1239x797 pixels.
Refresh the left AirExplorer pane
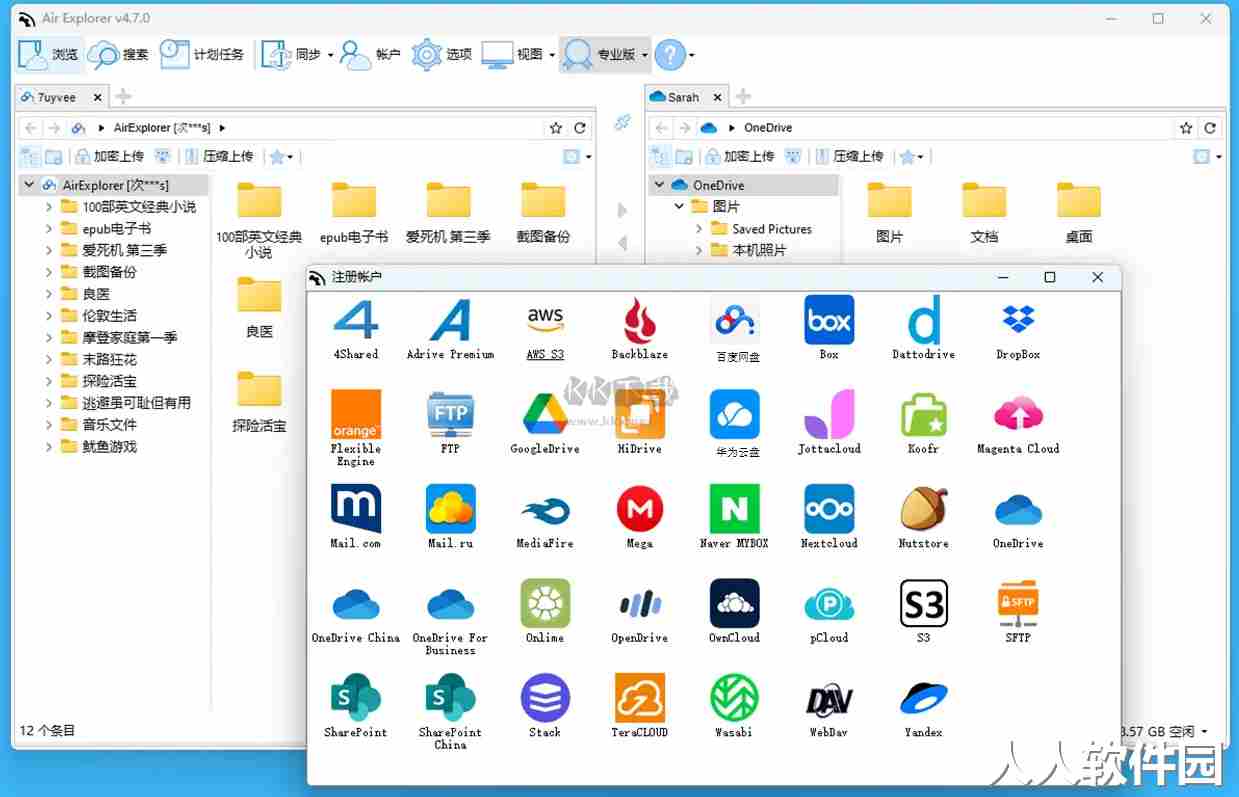pos(580,128)
